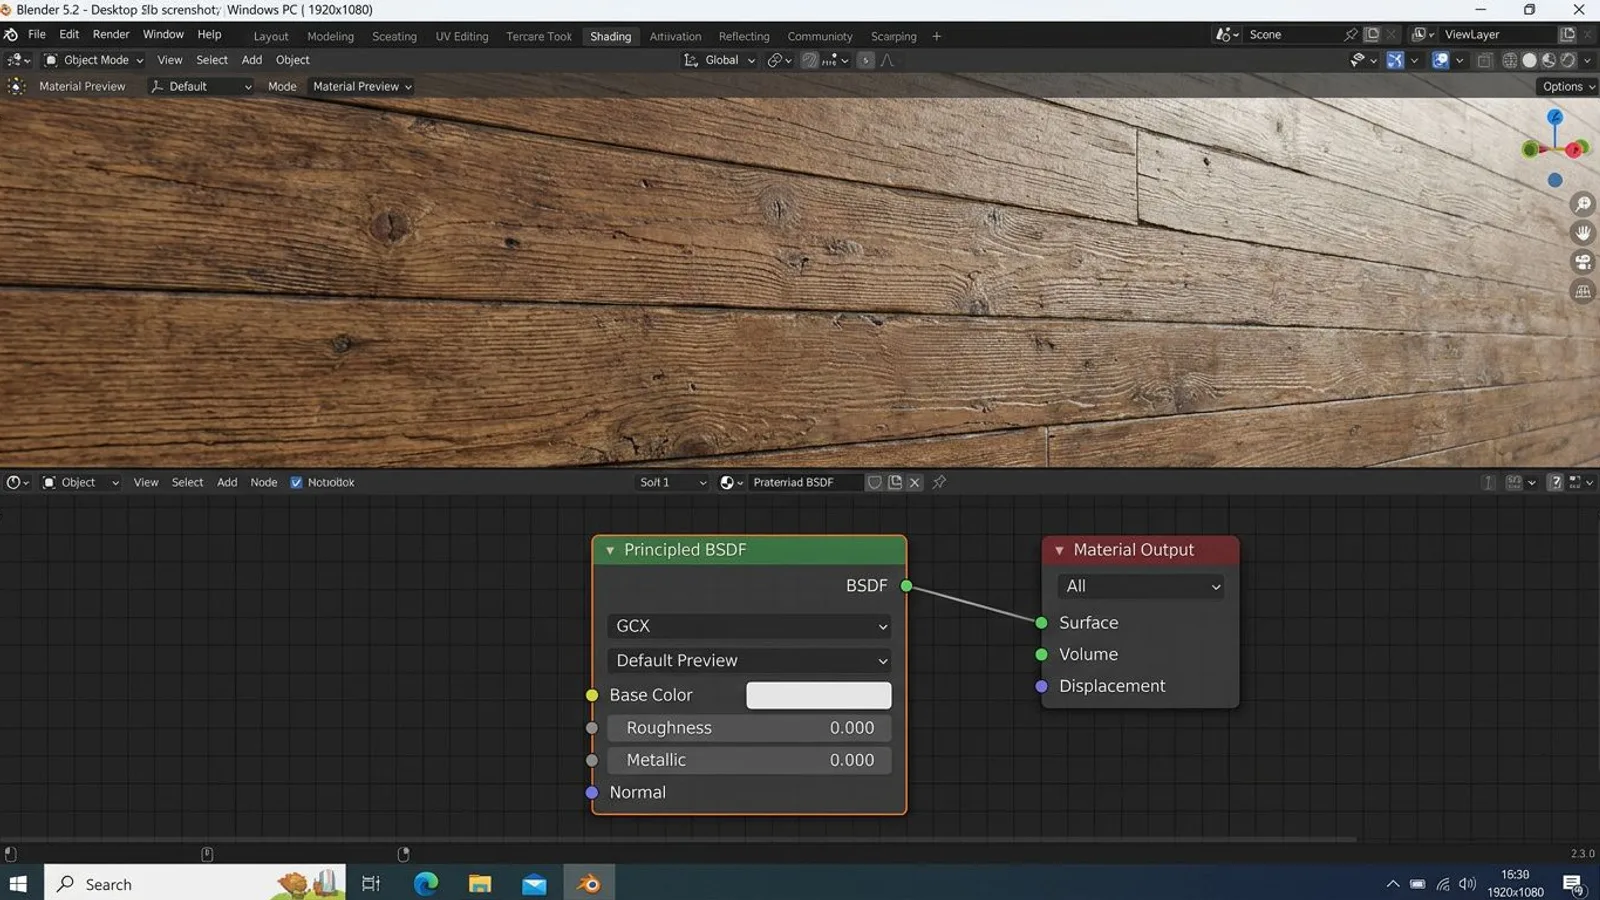This screenshot has height=900, width=1600.
Task: Click the Base Color white swatch
Action: point(818,695)
